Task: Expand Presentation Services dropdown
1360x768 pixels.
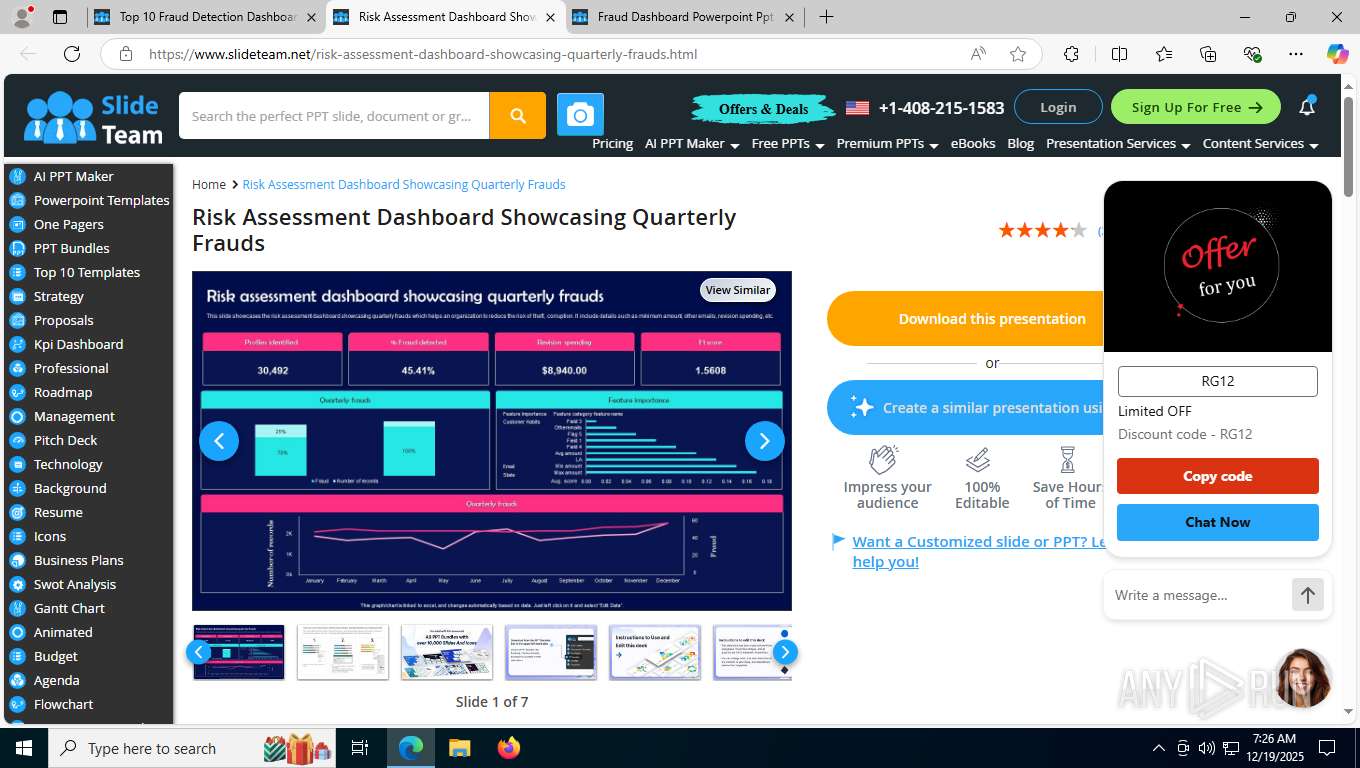Action: (x=1118, y=144)
